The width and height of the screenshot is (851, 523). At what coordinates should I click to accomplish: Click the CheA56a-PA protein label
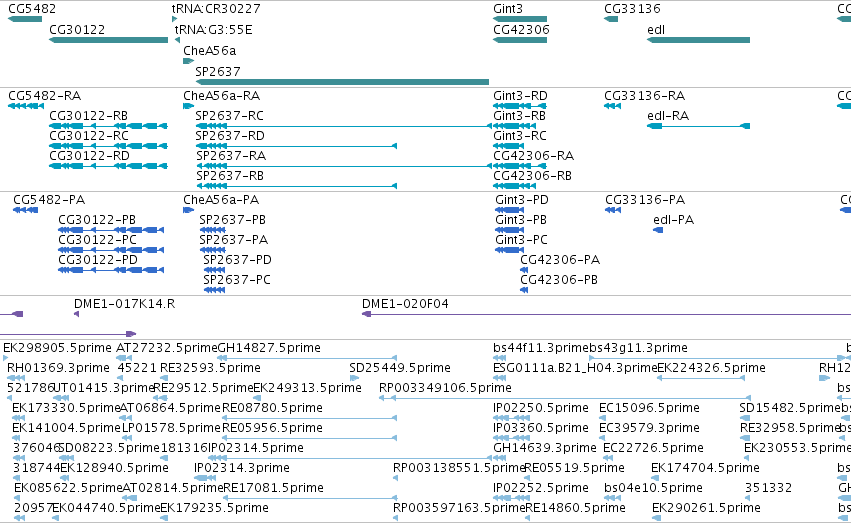[x=221, y=200]
